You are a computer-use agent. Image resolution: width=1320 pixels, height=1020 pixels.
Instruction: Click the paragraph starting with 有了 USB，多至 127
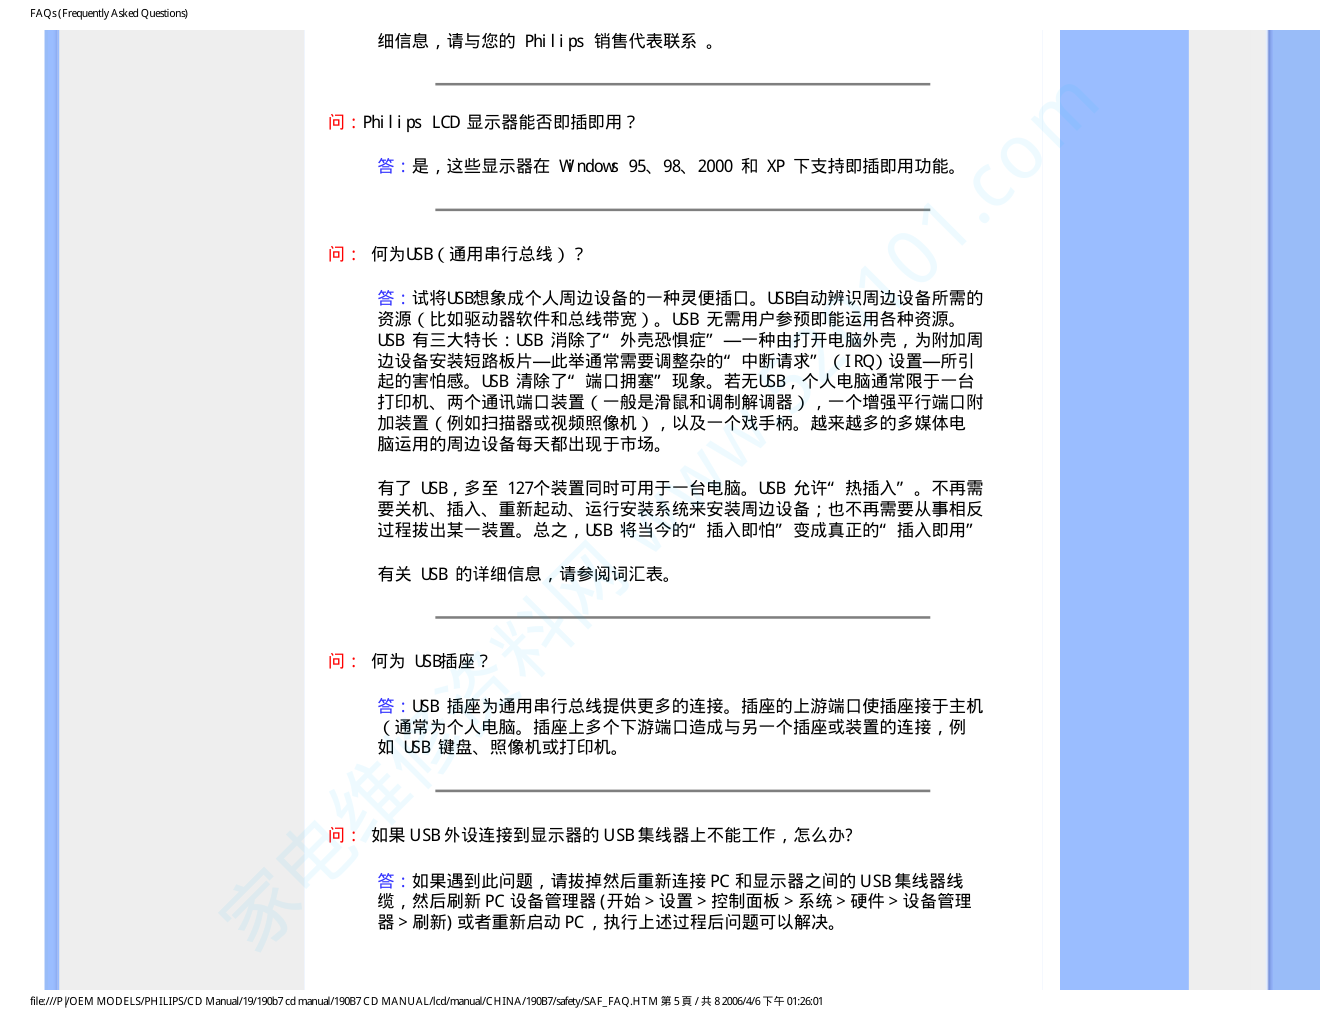680,509
